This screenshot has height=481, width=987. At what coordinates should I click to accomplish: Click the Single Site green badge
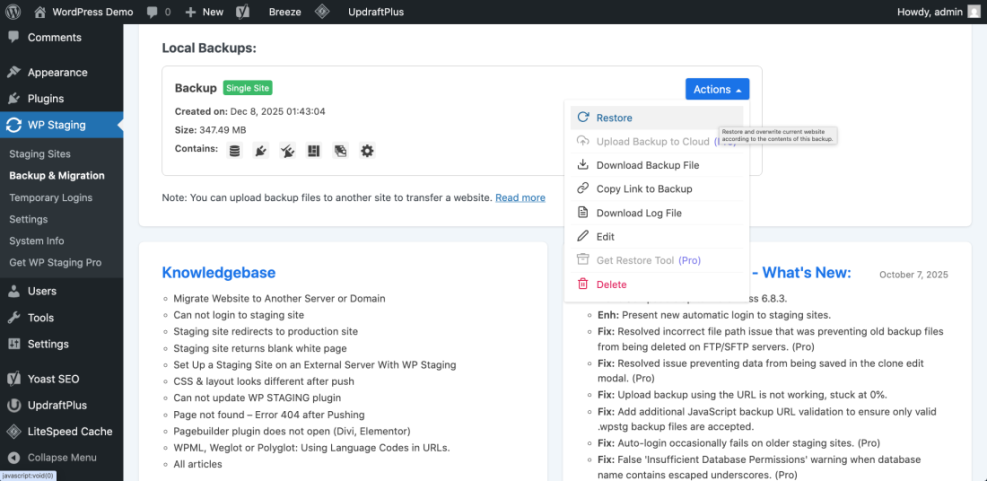click(248, 88)
